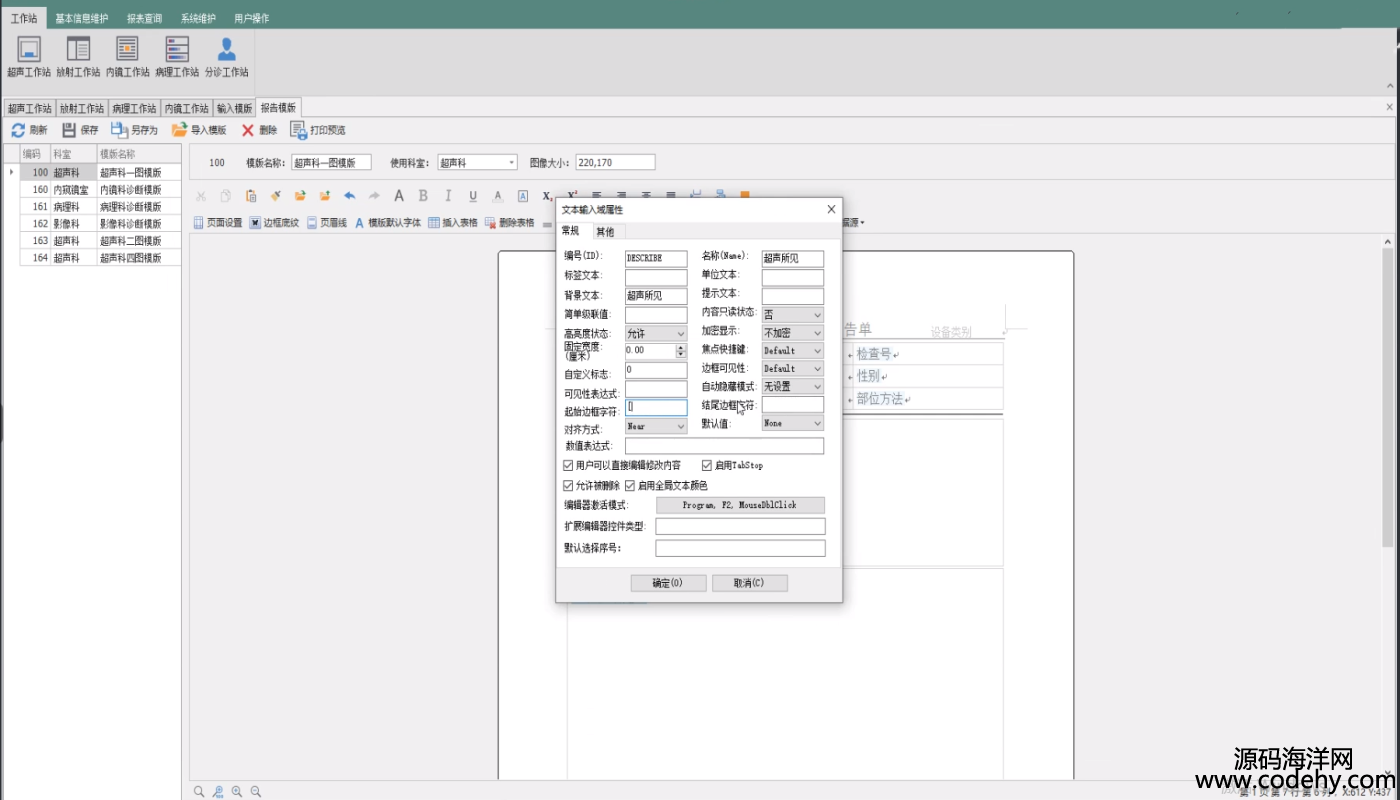
Task: Click the 保存 save icon
Action: pos(69,130)
